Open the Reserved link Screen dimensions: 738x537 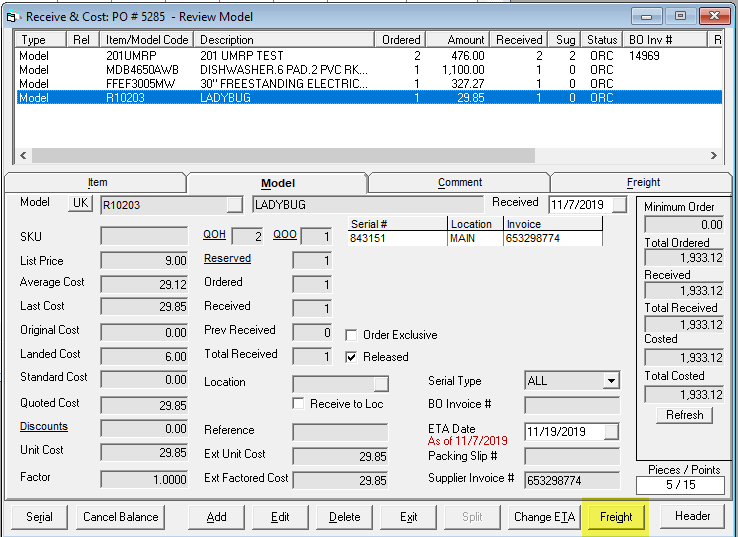(227, 258)
